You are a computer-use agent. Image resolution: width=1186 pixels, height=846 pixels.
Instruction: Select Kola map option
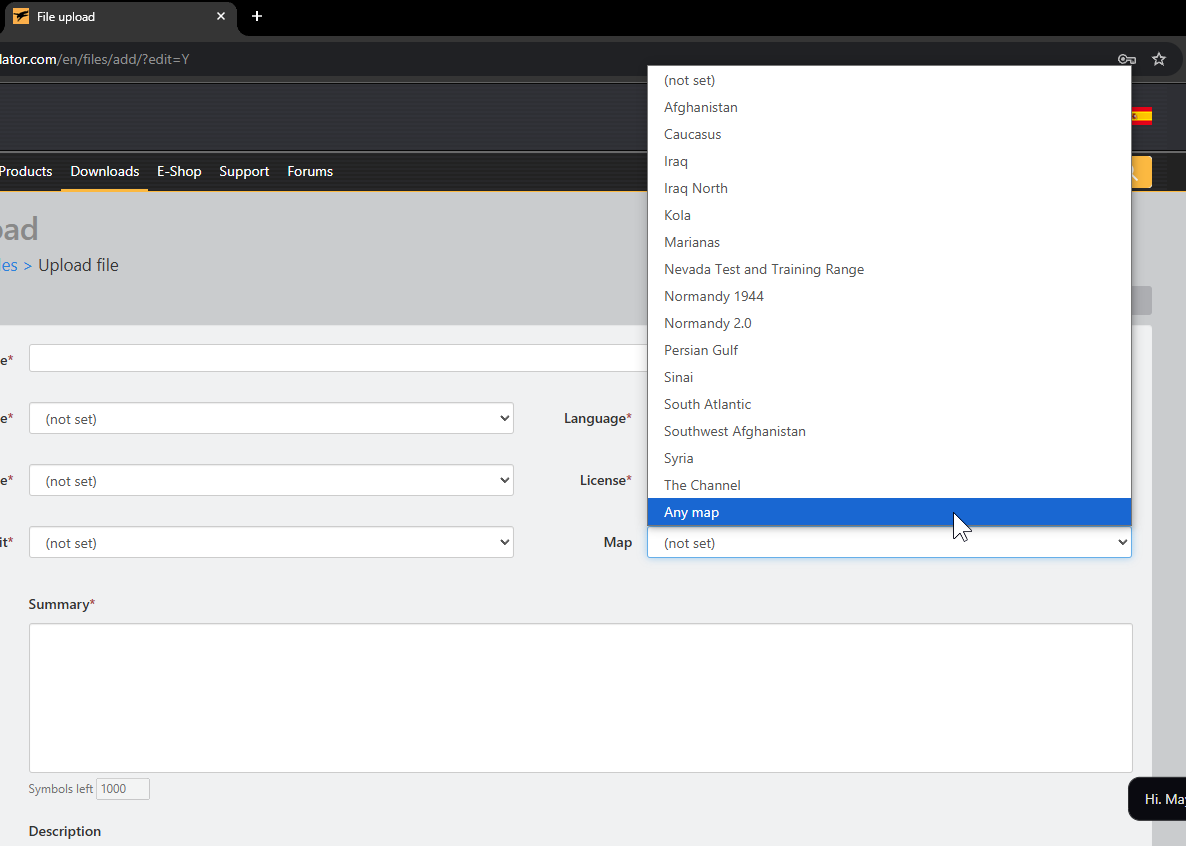coord(889,215)
